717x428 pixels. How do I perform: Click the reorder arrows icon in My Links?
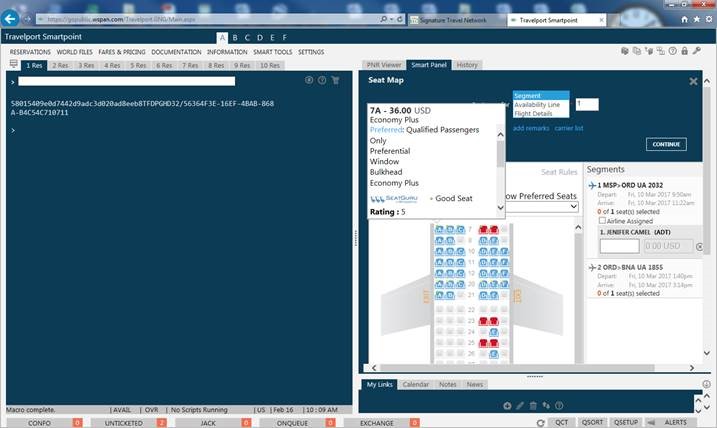point(546,406)
